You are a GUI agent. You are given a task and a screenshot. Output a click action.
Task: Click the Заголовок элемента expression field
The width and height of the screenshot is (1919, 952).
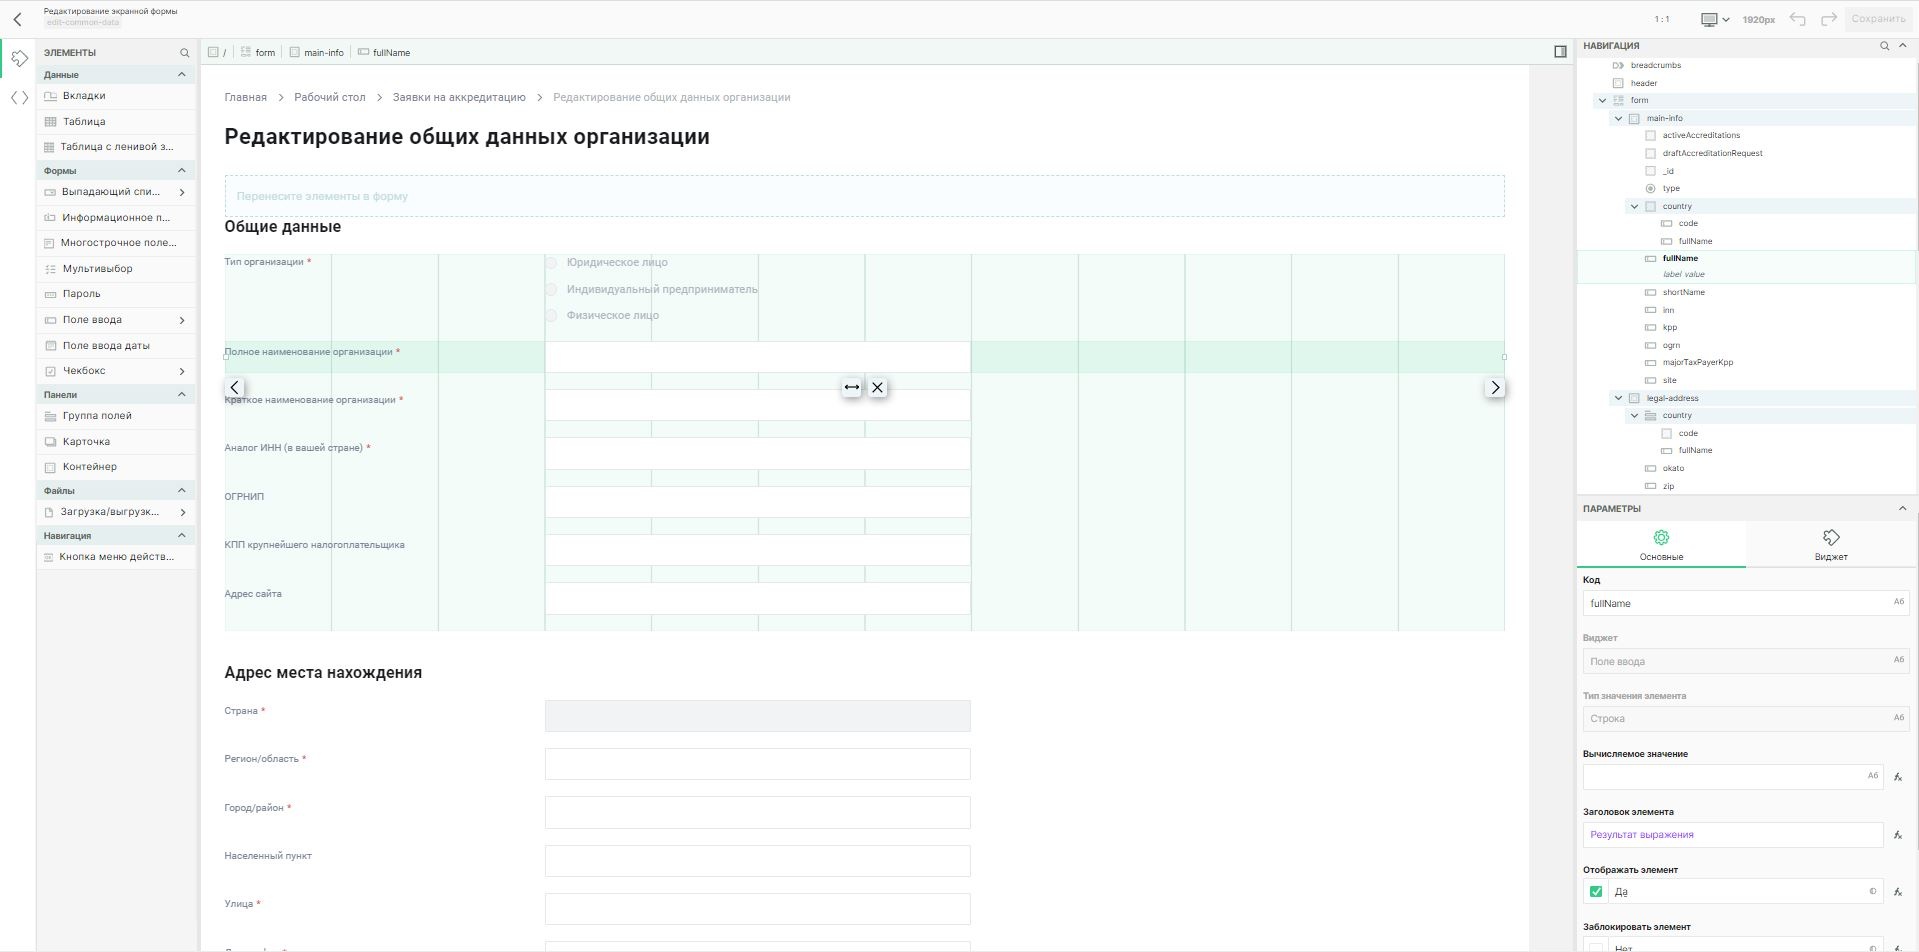pyautogui.click(x=1733, y=835)
